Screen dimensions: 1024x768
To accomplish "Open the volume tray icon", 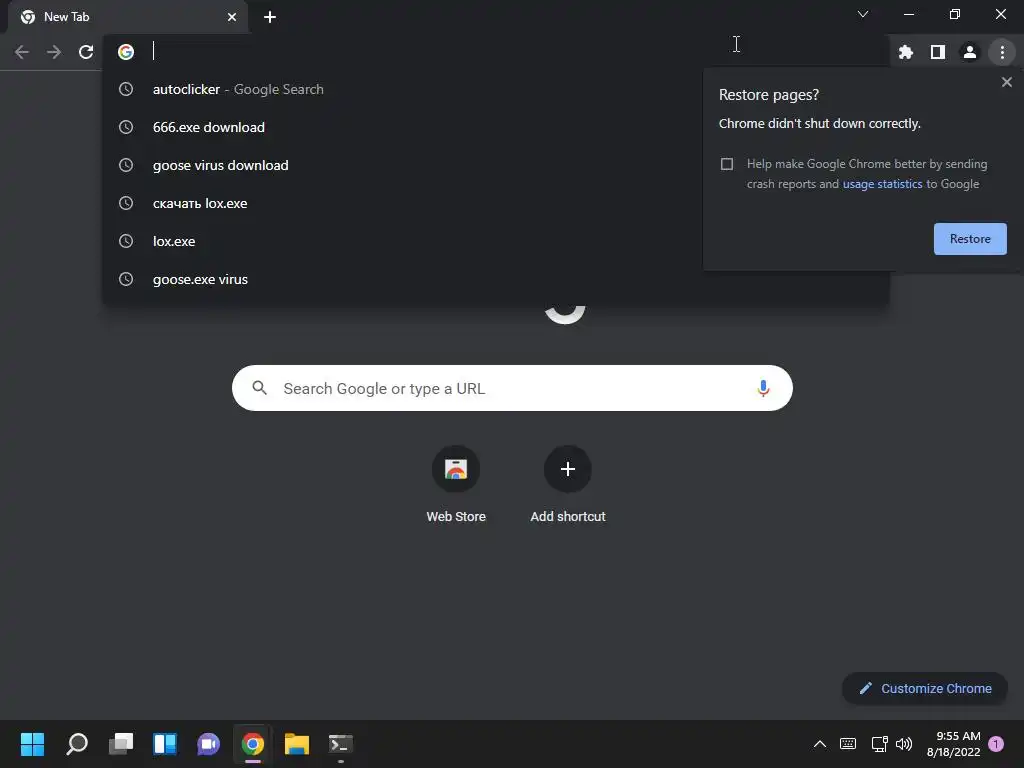I will pyautogui.click(x=904, y=744).
